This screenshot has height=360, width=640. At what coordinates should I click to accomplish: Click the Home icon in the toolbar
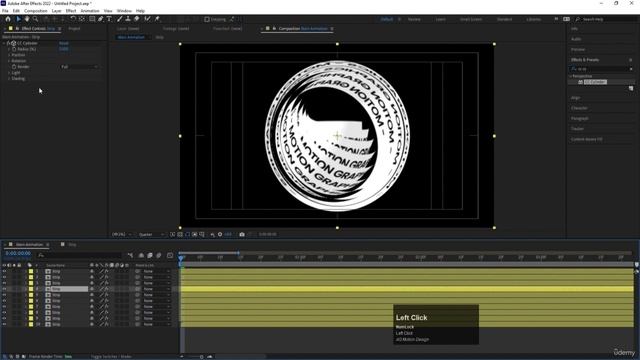[x=8, y=19]
